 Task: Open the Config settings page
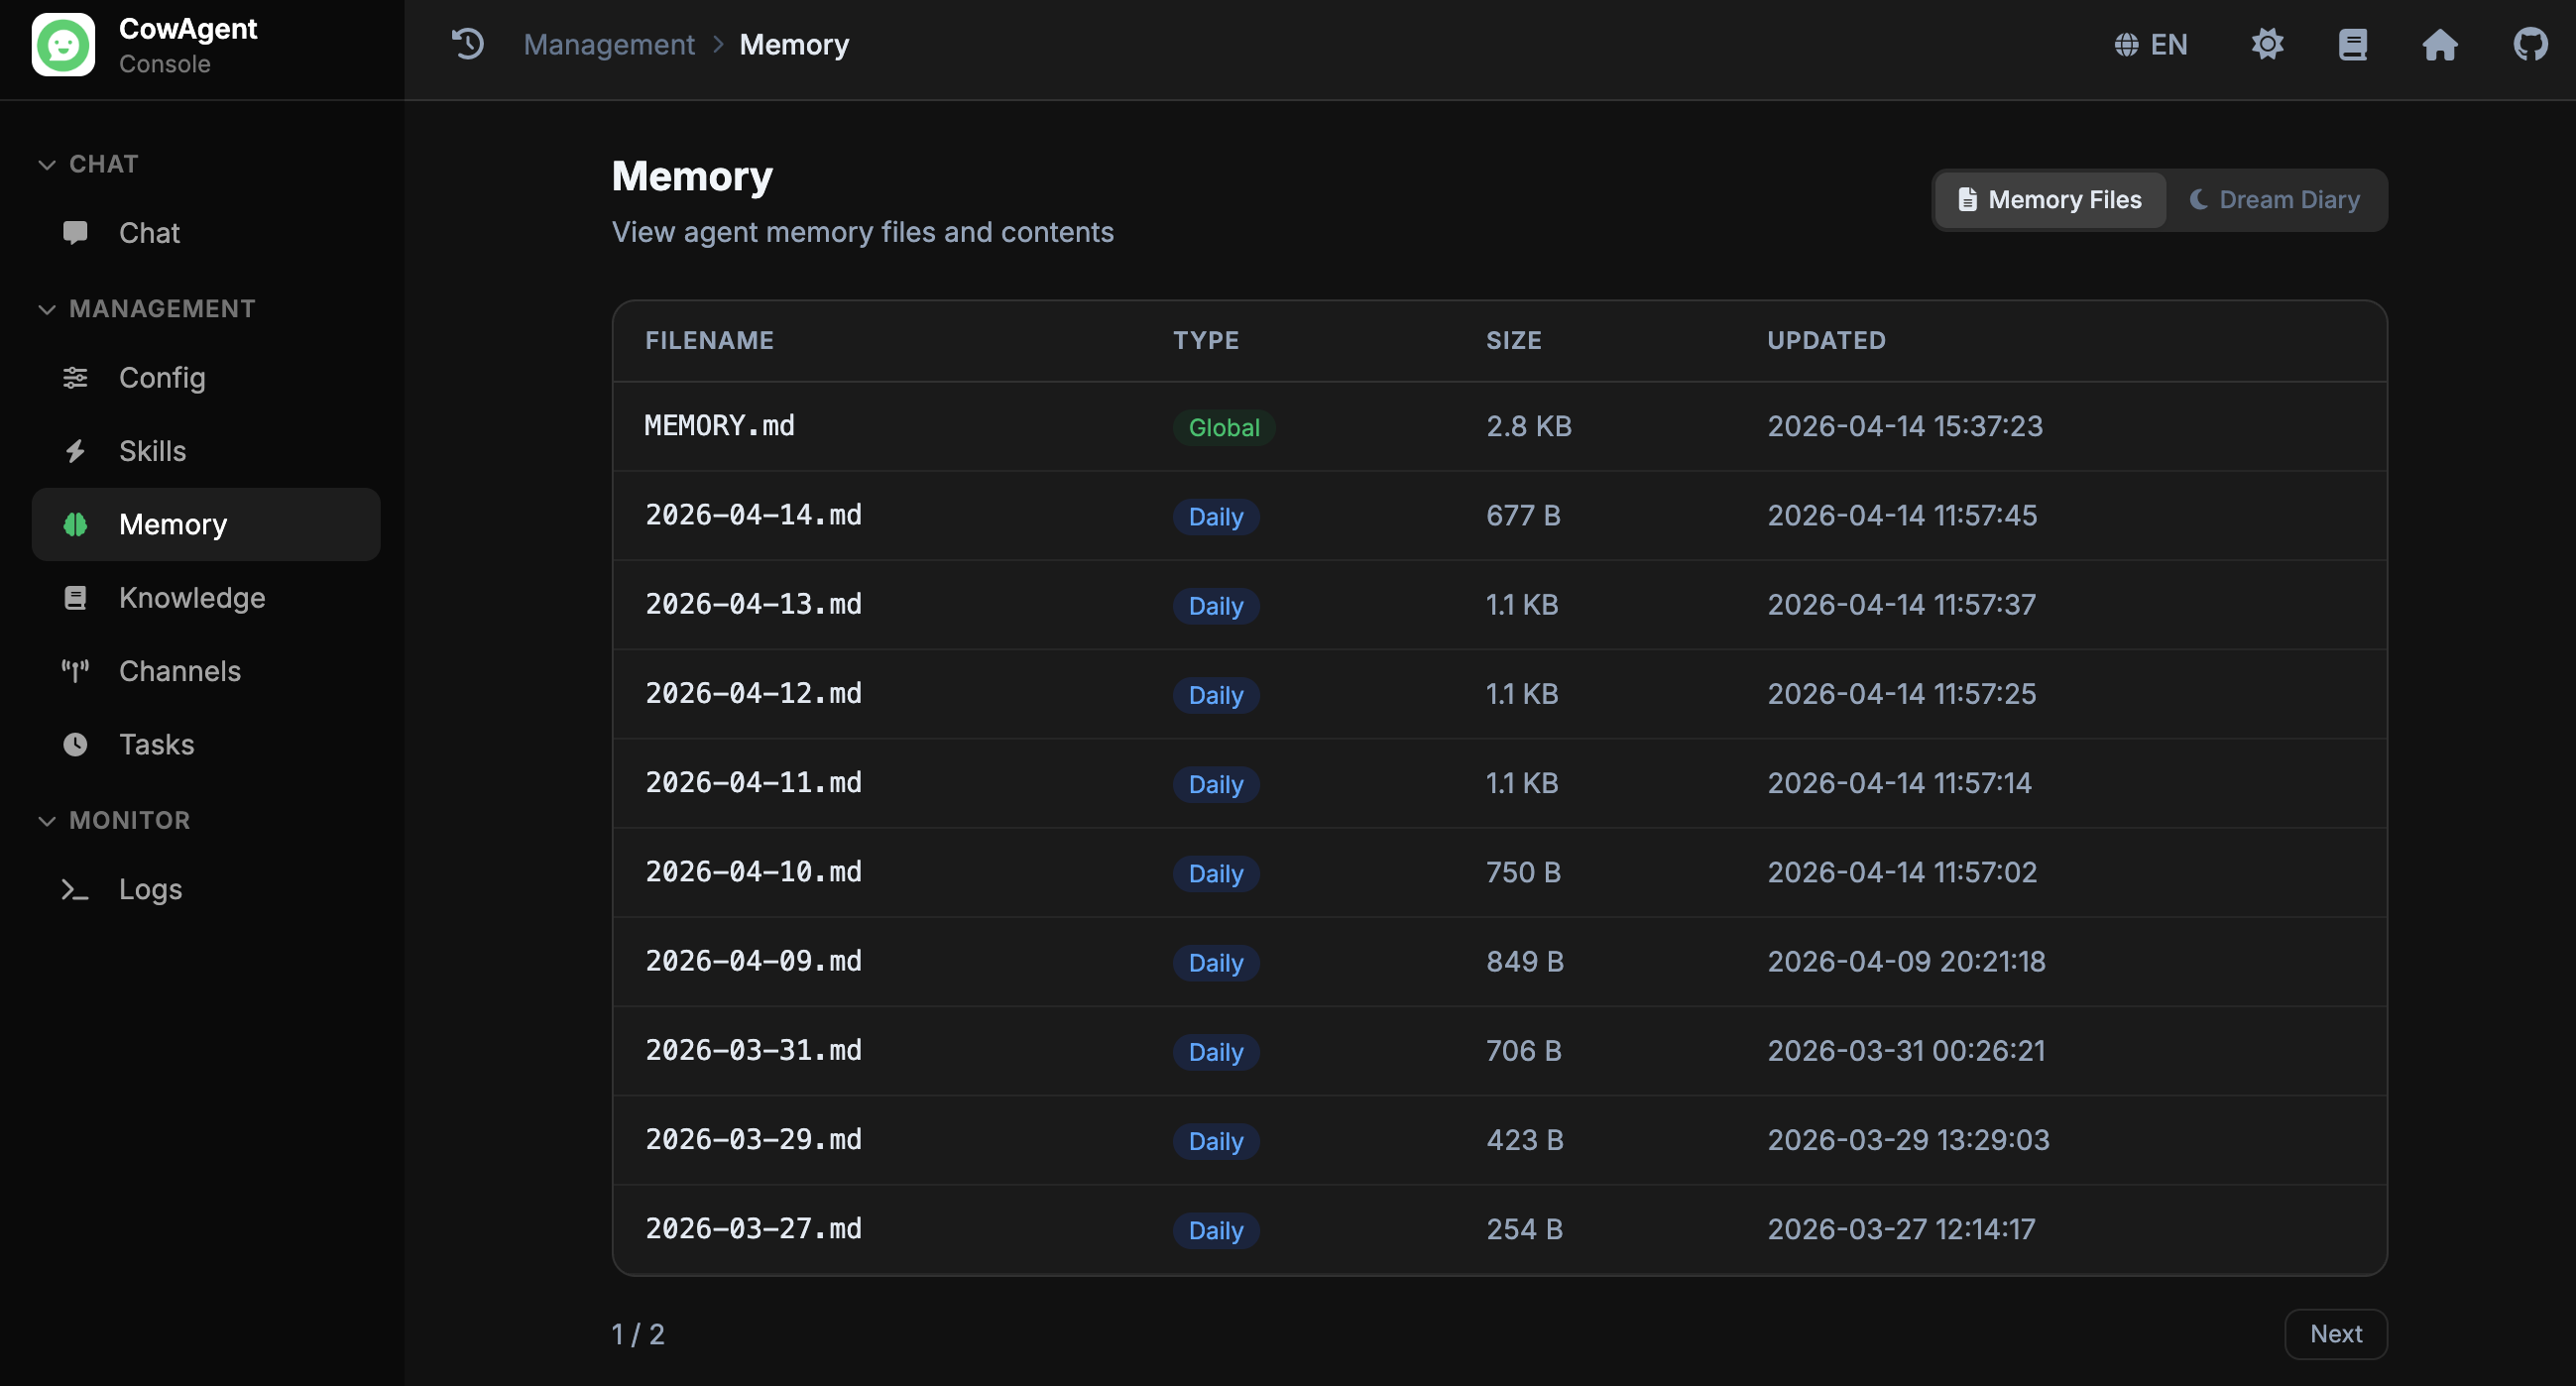point(161,378)
